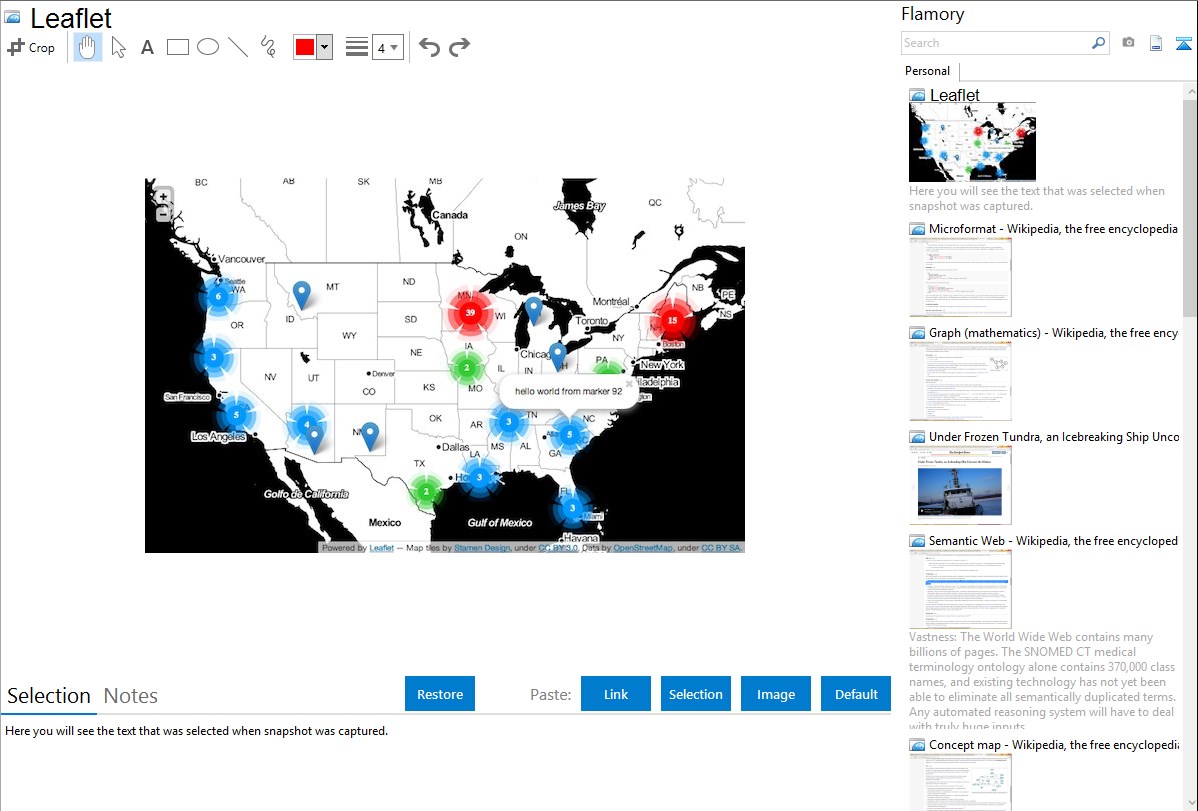Undo the last annotation
1198x811 pixels.
click(x=429, y=47)
